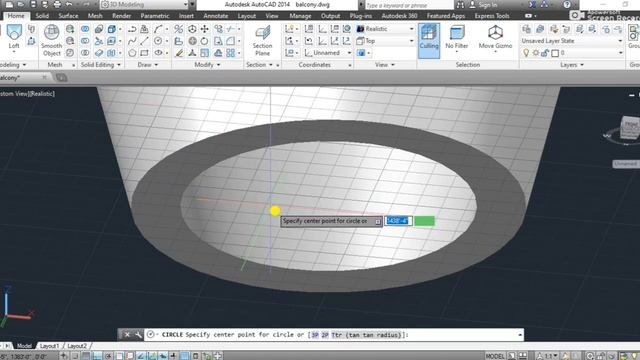Open the Unsaved Layer State dropdown
This screenshot has height=360, width=640.
tap(572, 41)
